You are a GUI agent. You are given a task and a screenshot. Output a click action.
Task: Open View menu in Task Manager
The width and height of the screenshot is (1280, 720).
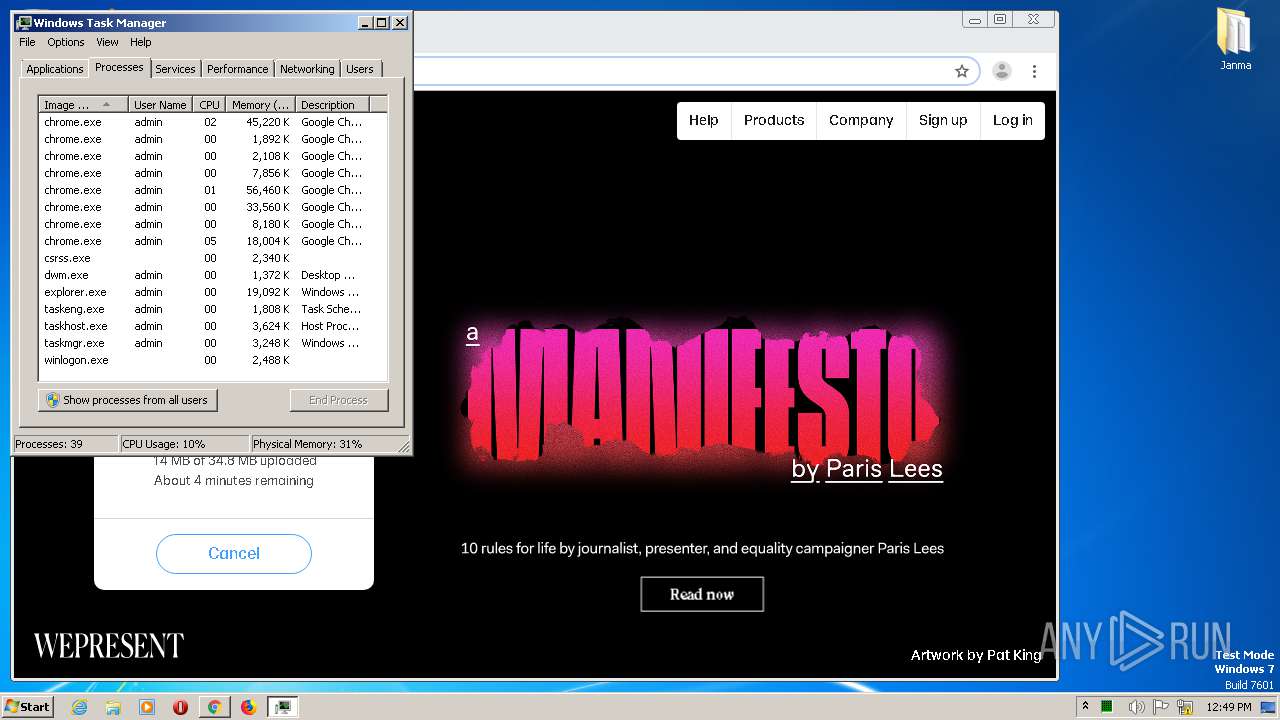[x=107, y=42]
